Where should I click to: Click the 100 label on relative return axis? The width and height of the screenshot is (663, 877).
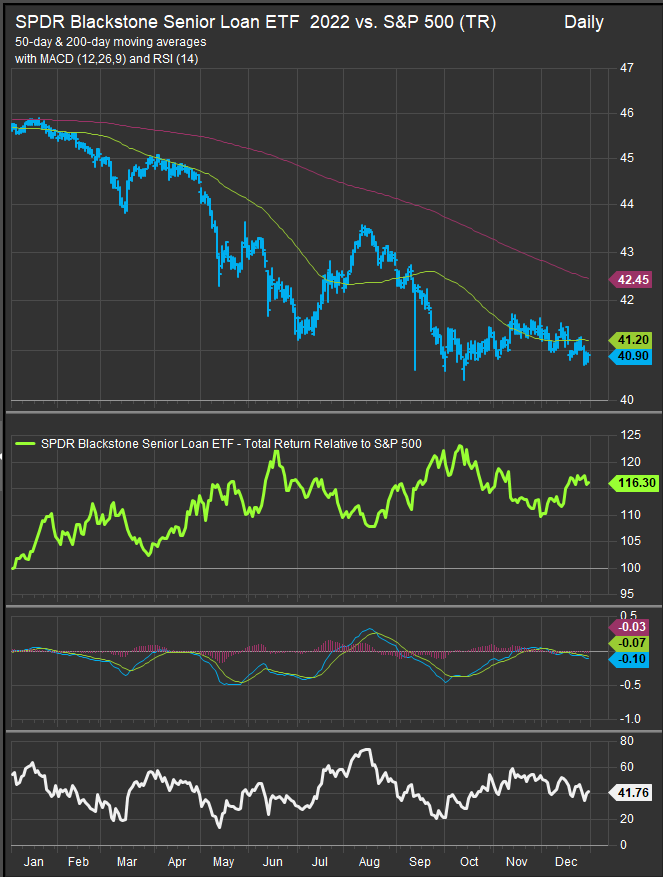pos(631,568)
